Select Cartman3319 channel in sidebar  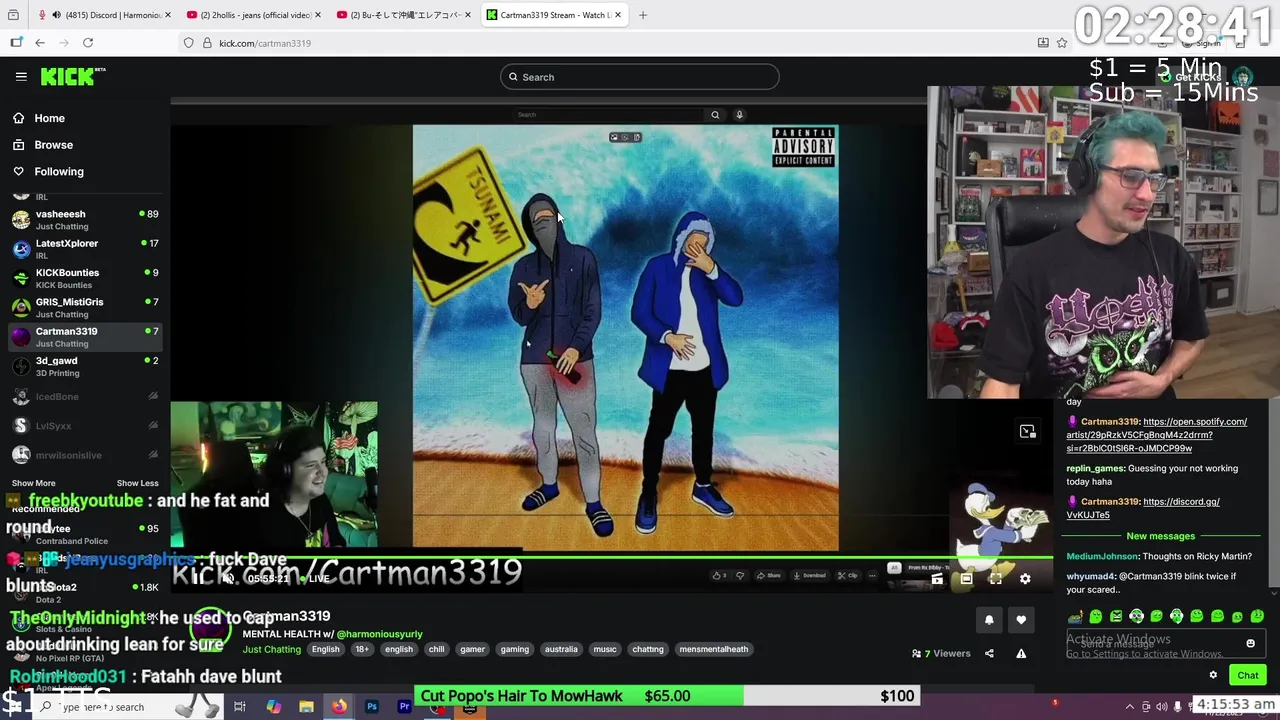(84, 337)
